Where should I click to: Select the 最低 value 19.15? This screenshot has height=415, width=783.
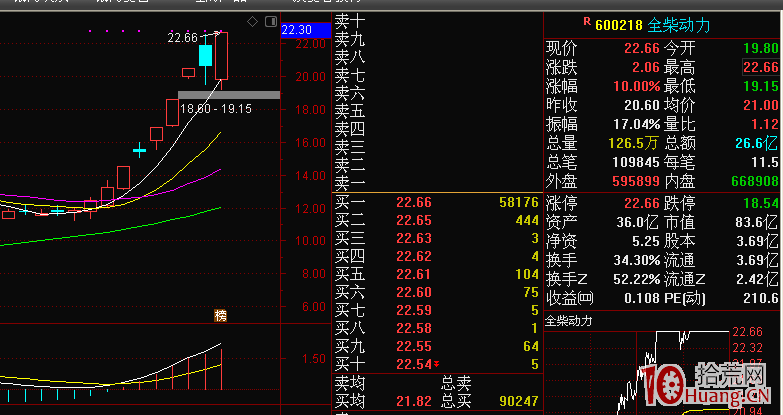(761, 86)
